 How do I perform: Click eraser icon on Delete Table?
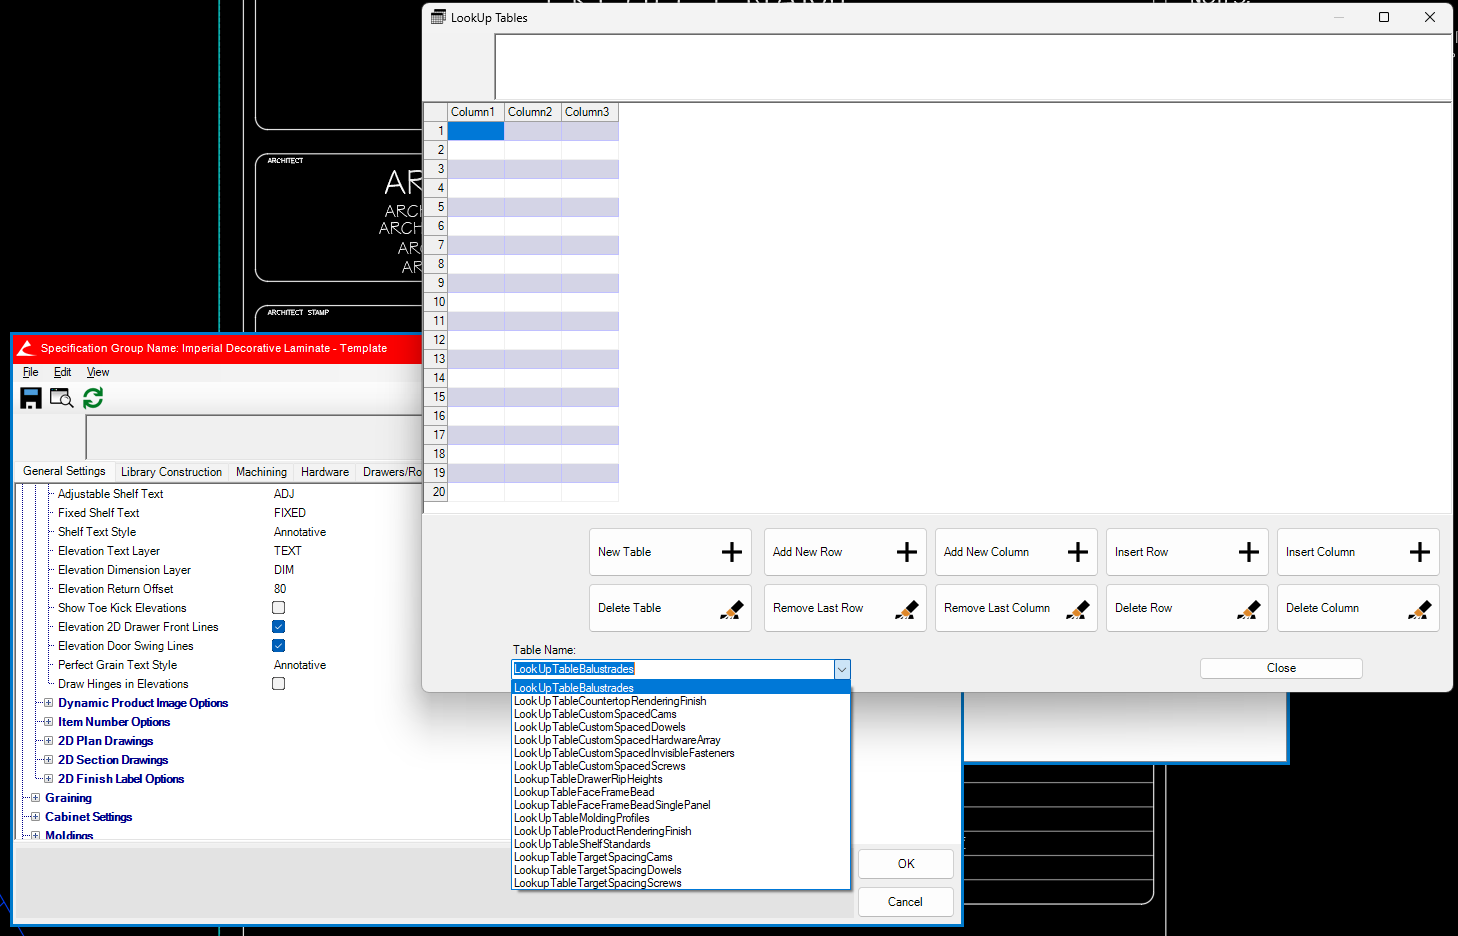[732, 609]
